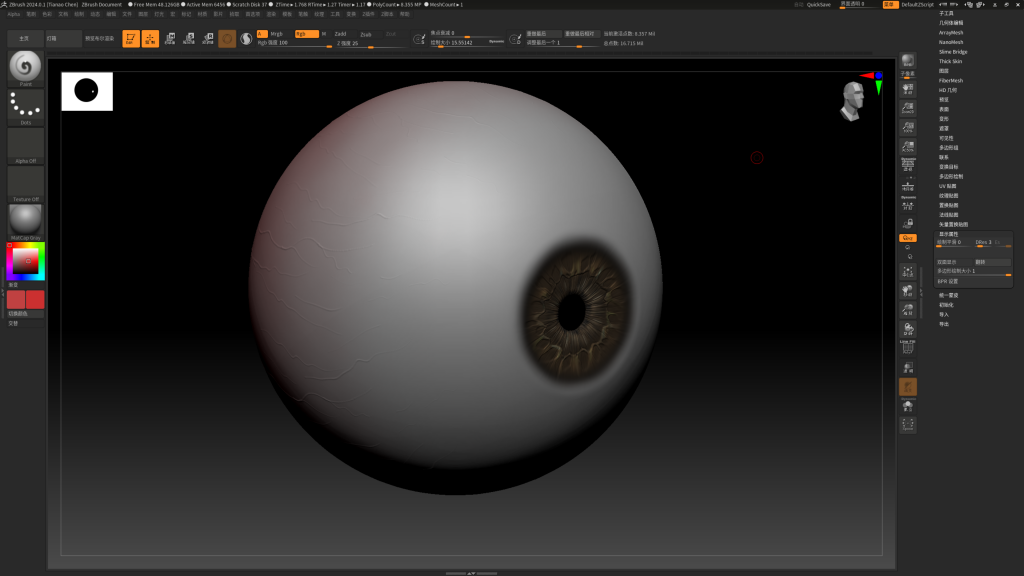Viewport: 1024px width, 576px height.
Task: Toggle the floor grid icon
Action: point(908,186)
